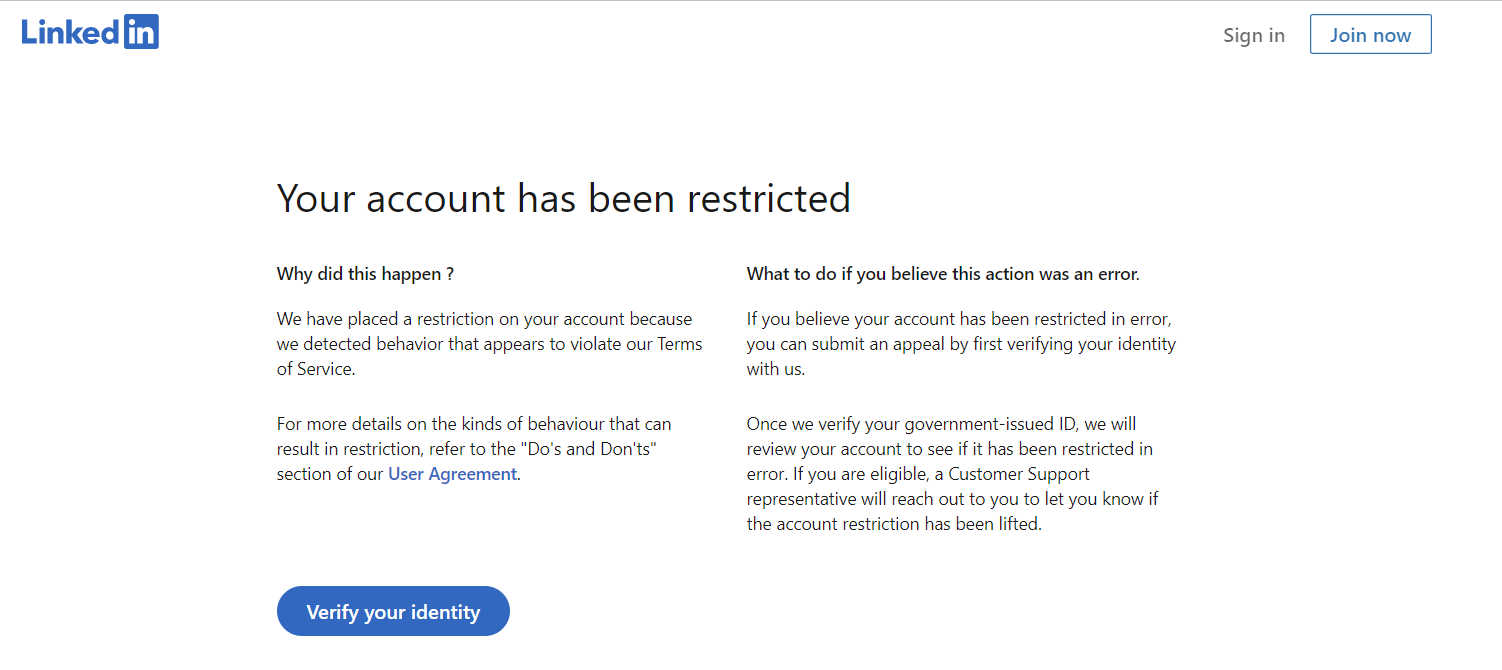The width and height of the screenshot is (1502, 670).
Task: Open the User Agreement link
Action: coord(452,474)
